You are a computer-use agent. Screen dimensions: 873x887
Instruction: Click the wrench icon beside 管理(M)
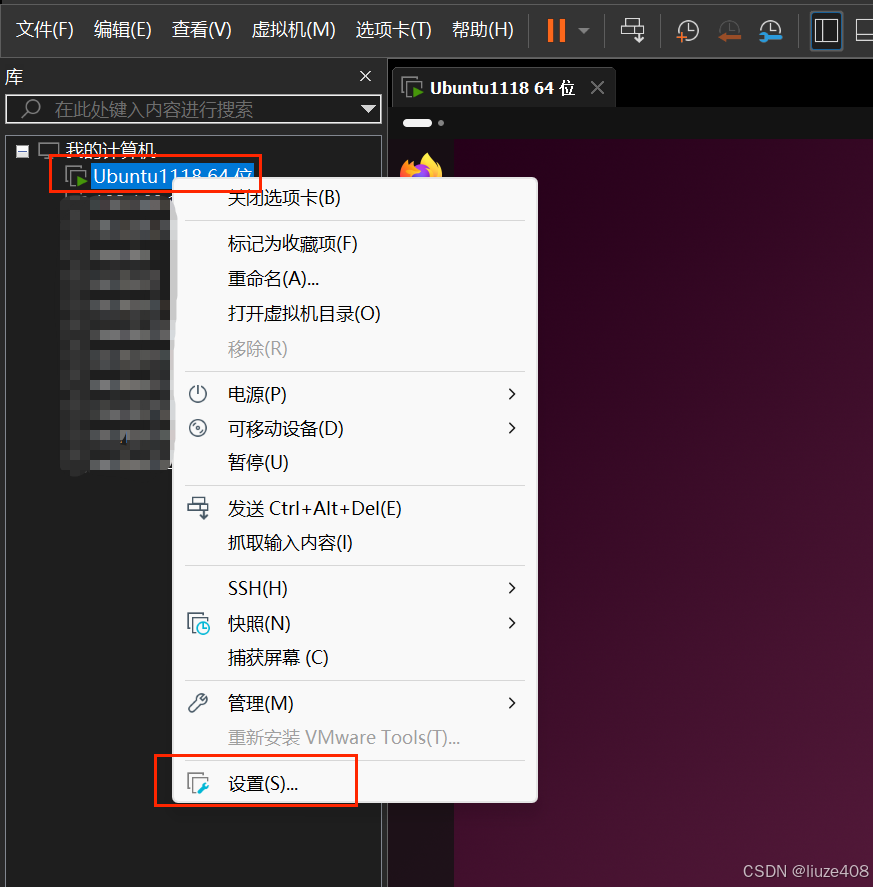tap(198, 703)
